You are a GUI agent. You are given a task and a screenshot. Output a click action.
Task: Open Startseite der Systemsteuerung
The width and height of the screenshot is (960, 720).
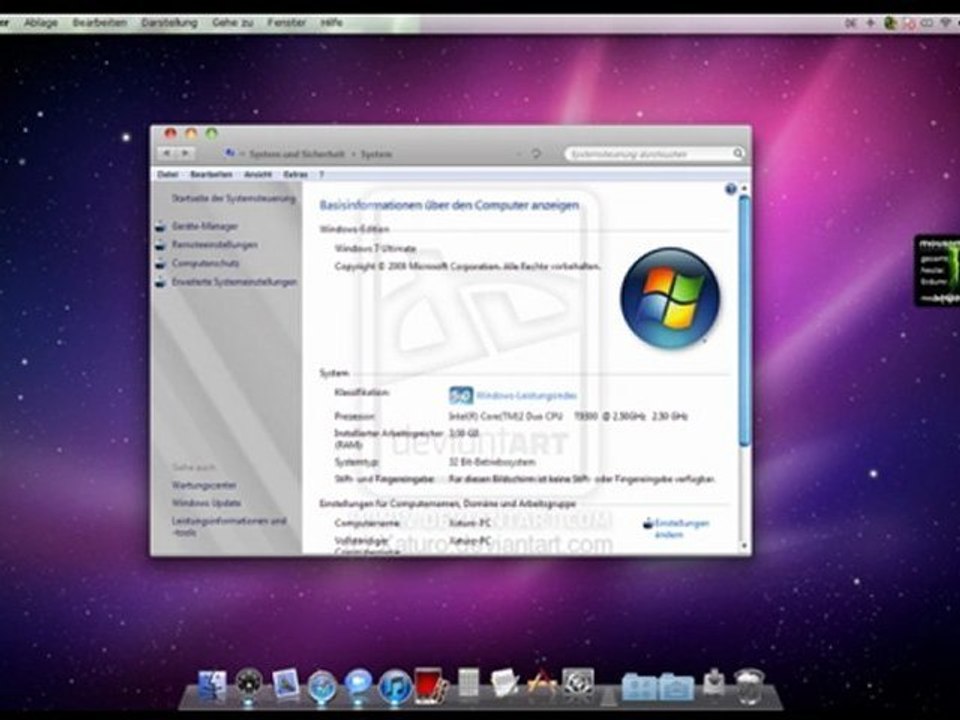[233, 198]
